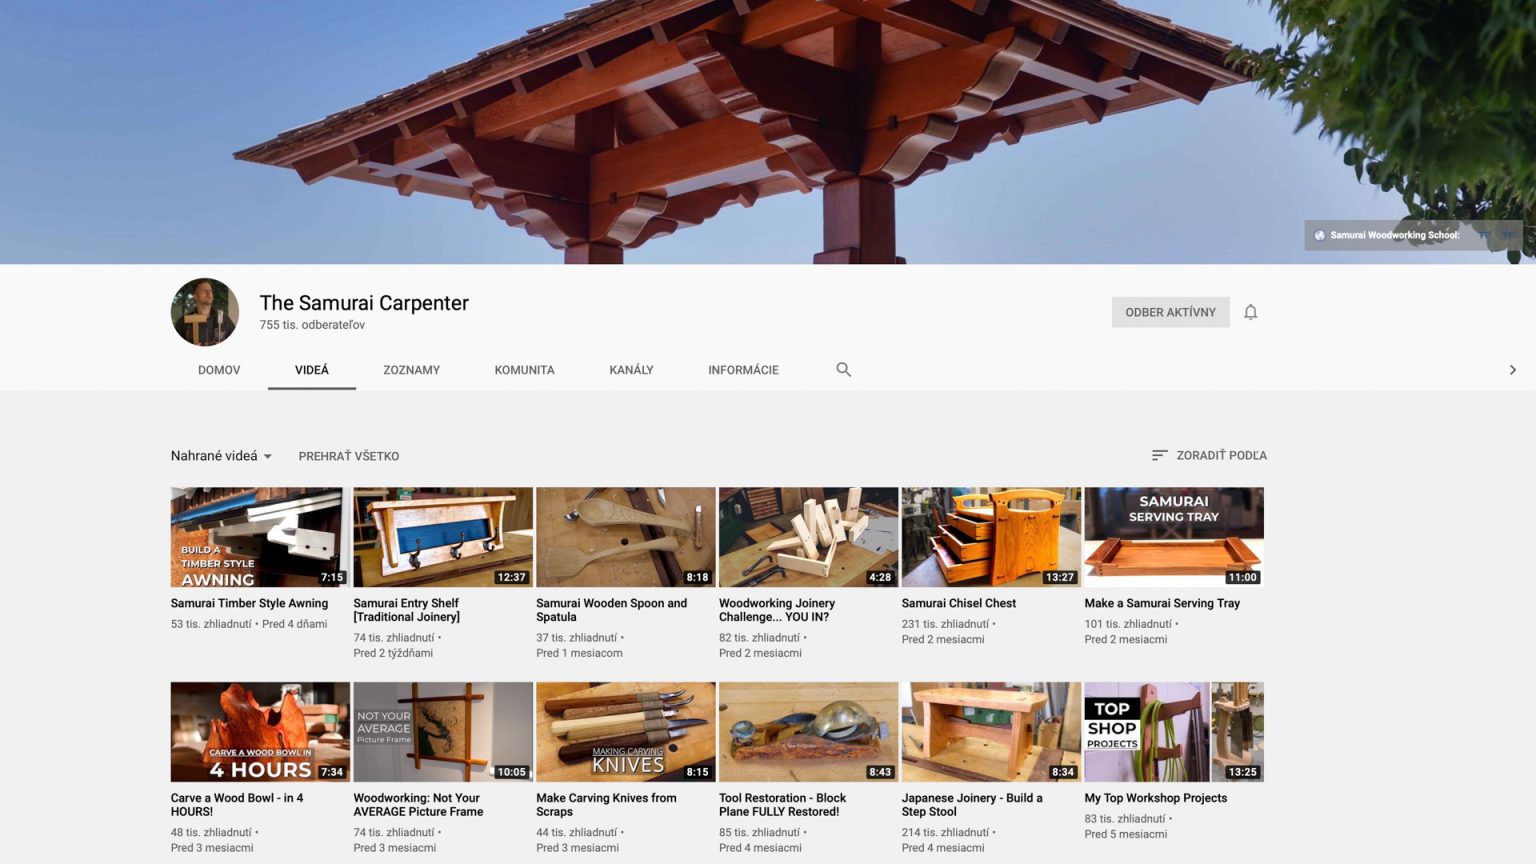Open Japanese Joinery Step Stool thumbnail
The width and height of the screenshot is (1536, 864).
991,732
